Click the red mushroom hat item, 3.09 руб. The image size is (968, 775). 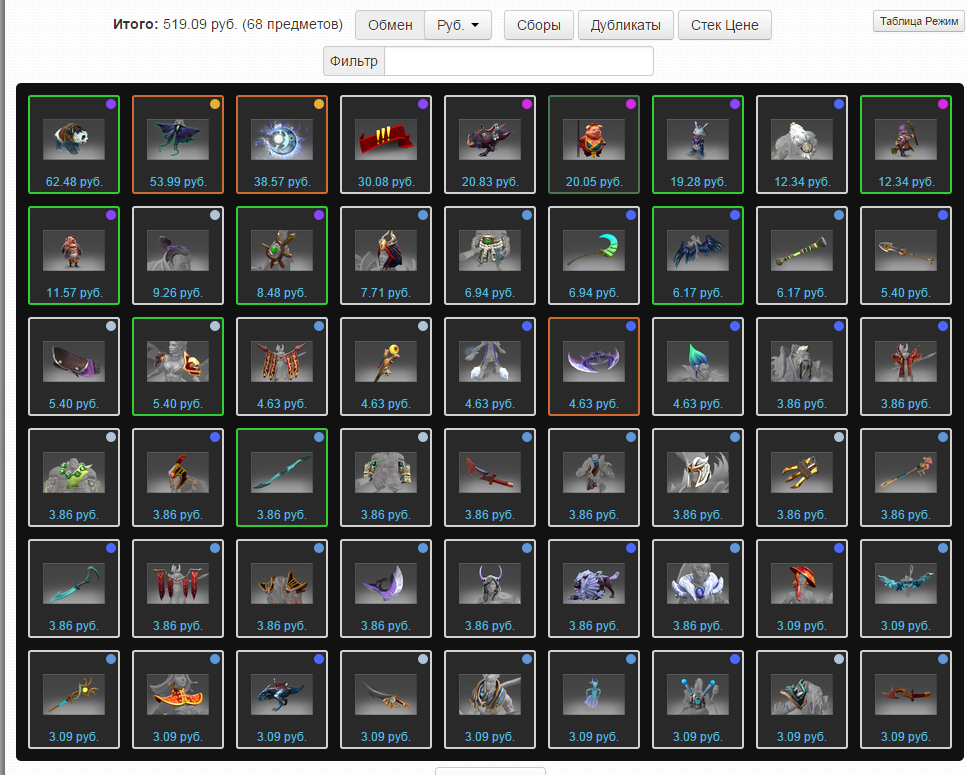(x=802, y=589)
